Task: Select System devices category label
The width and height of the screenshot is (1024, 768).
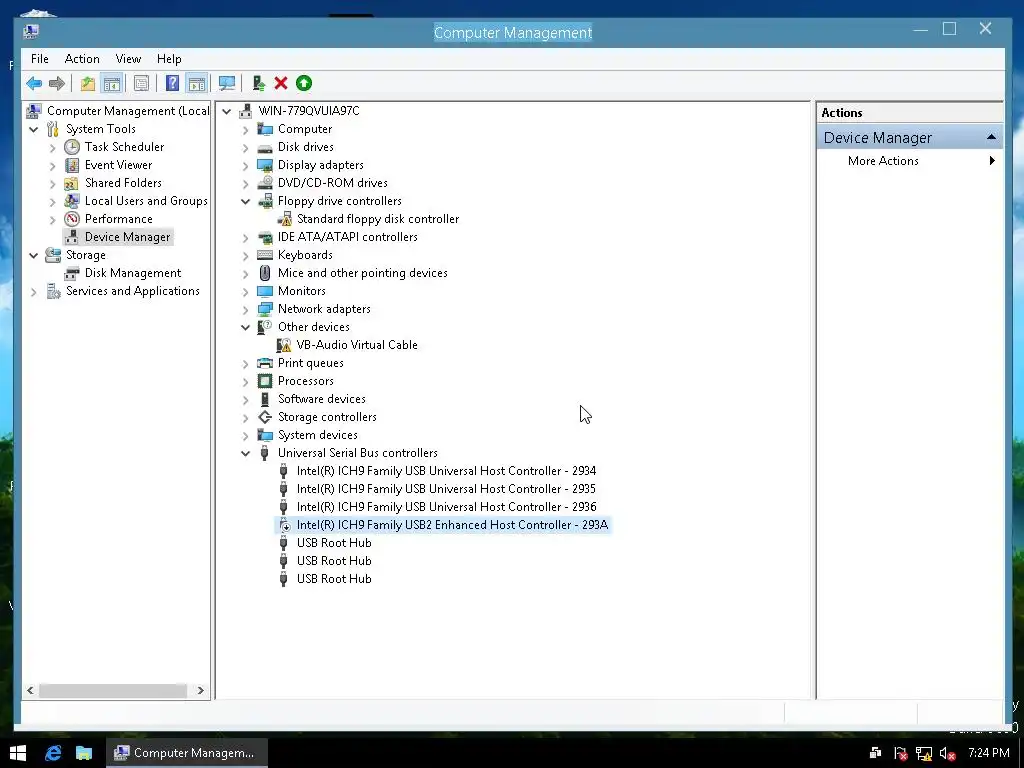Action: click(x=317, y=435)
